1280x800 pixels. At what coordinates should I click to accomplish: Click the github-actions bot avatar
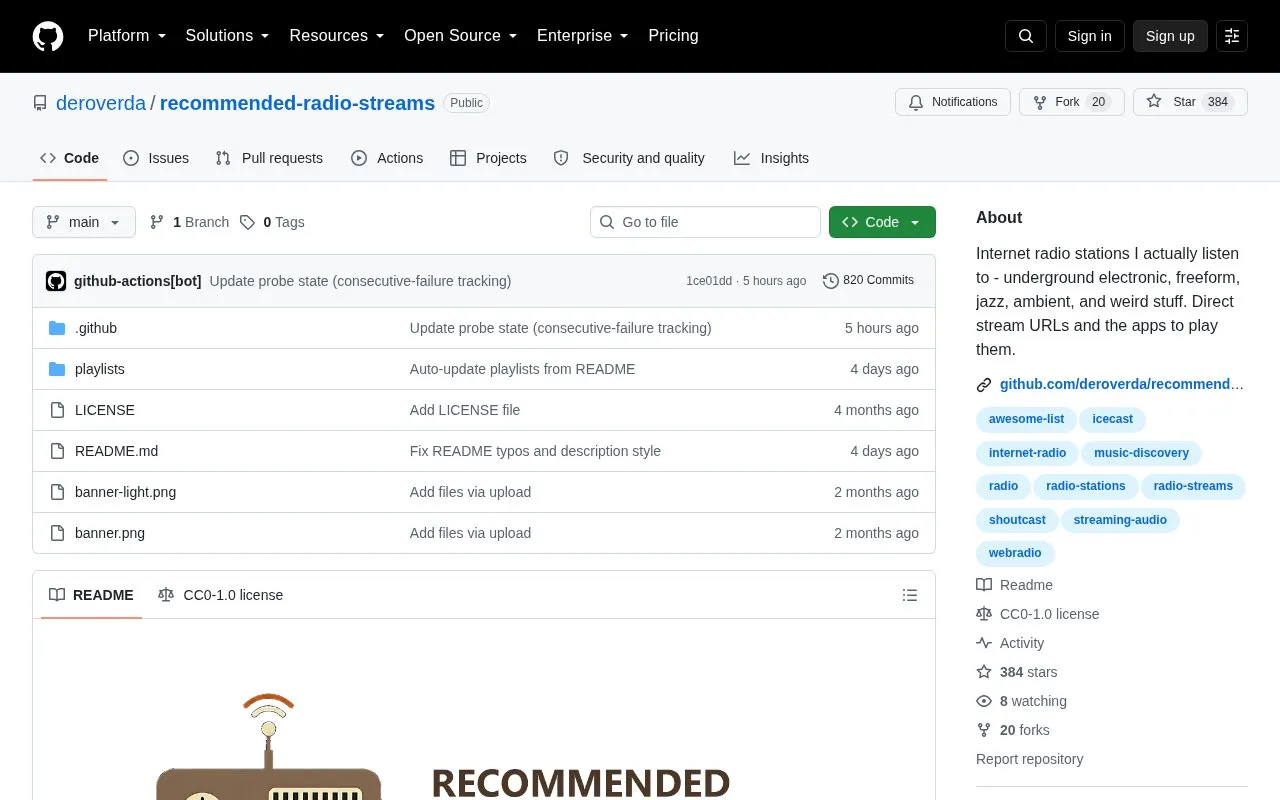(56, 281)
